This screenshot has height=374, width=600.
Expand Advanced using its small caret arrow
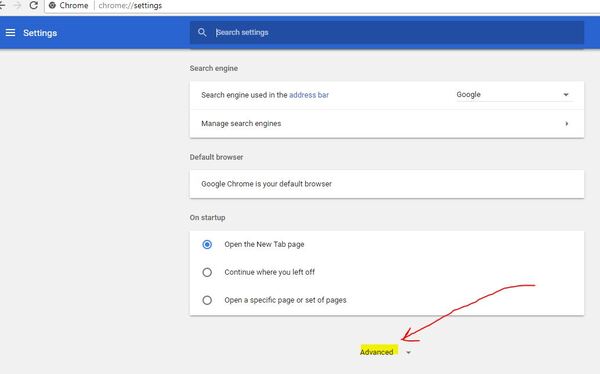pyautogui.click(x=409, y=352)
